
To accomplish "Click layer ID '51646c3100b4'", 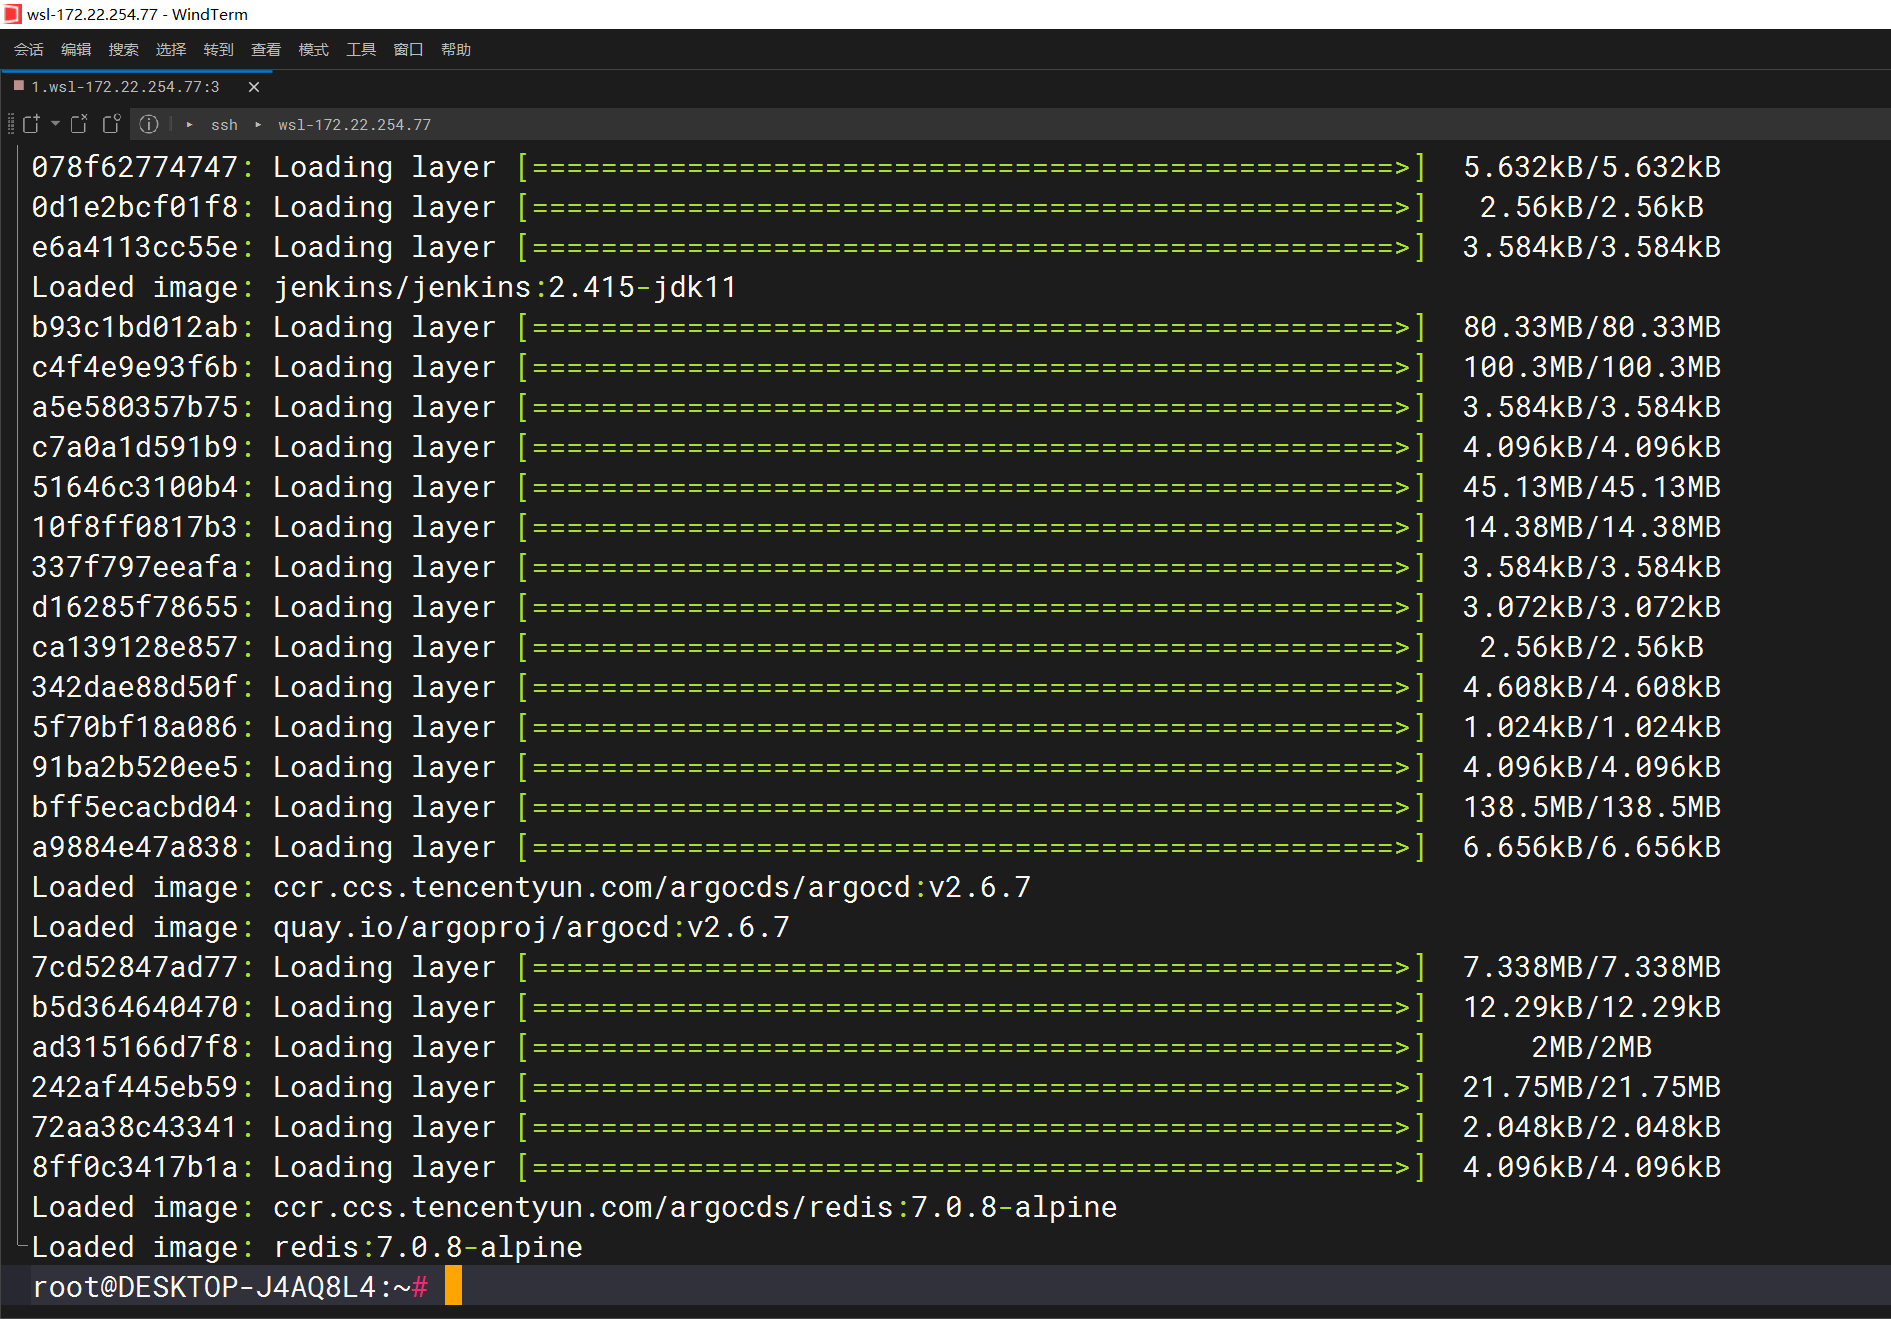I will coord(135,487).
